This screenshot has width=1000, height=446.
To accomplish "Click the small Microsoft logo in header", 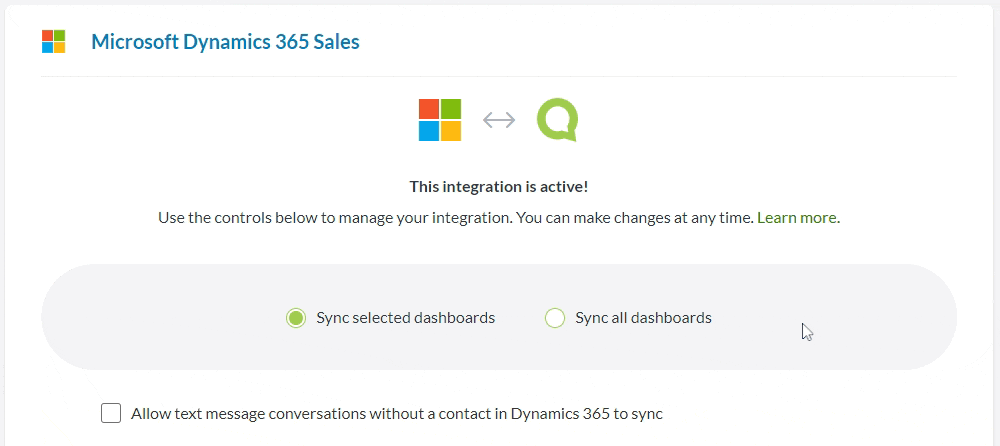I will 54,42.
